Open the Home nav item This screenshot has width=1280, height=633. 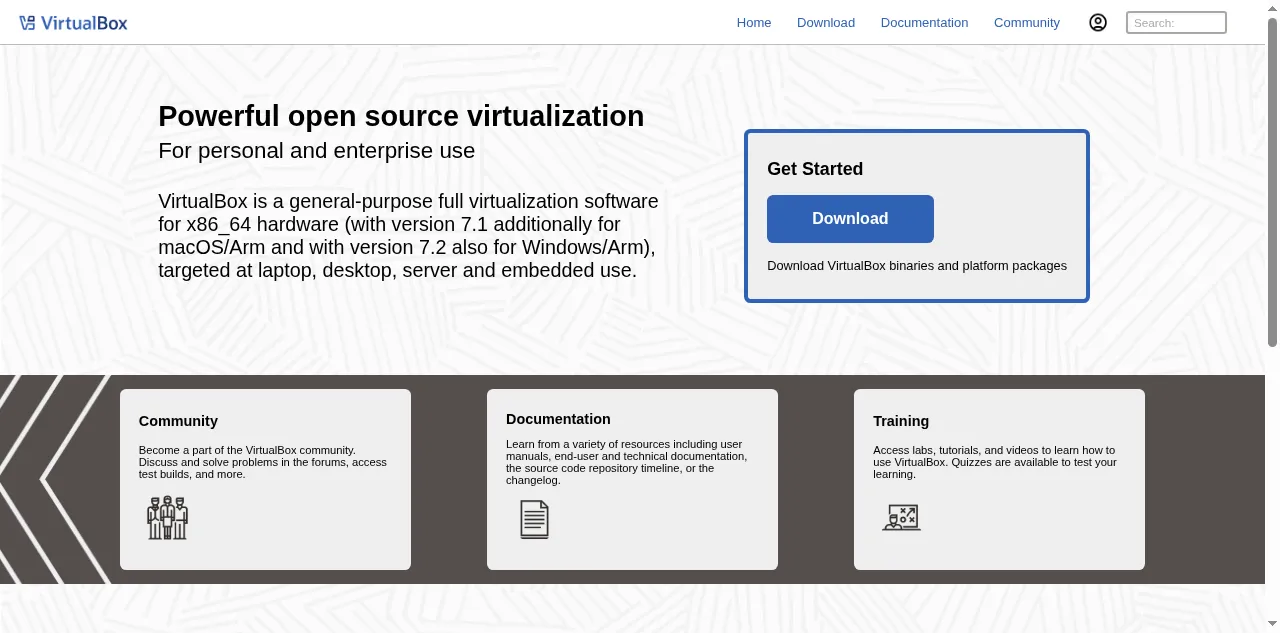[754, 22]
